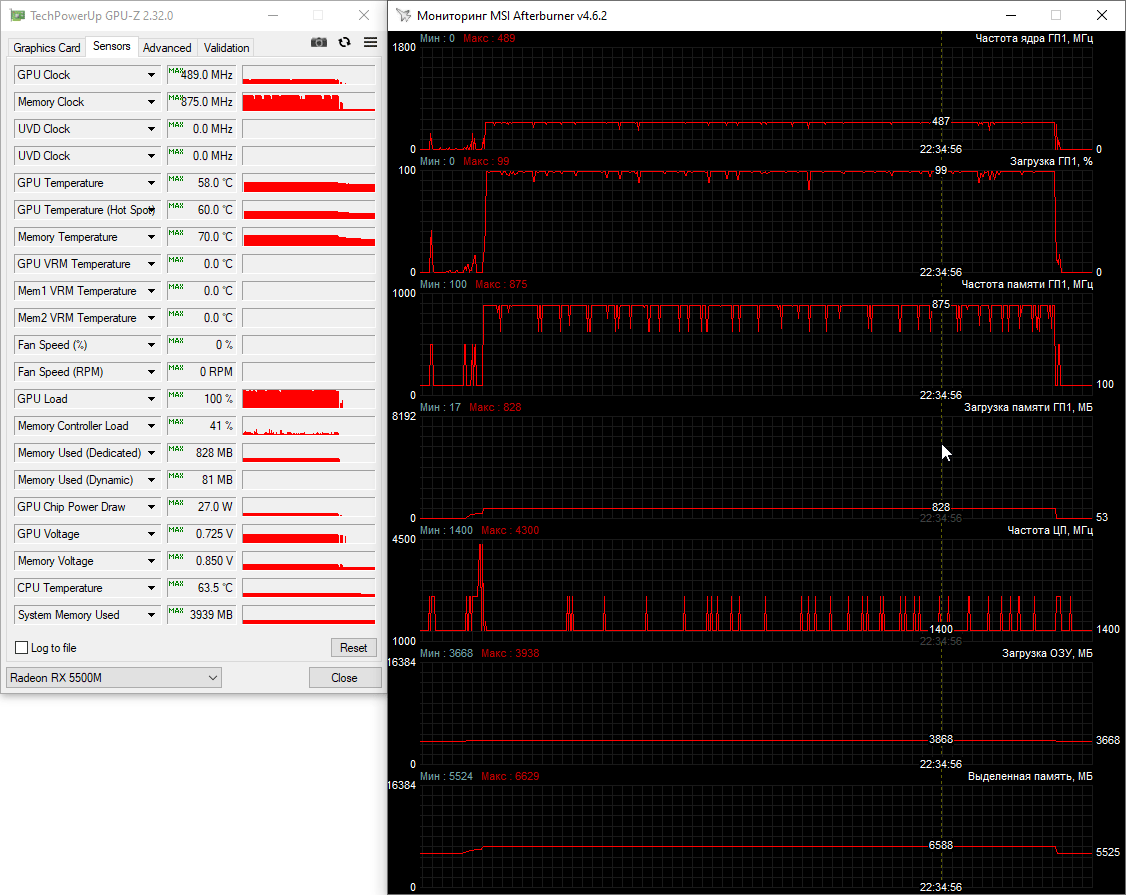Expand the GPU Chip Power Draw dropdown
This screenshot has height=895, width=1126.
[151, 507]
